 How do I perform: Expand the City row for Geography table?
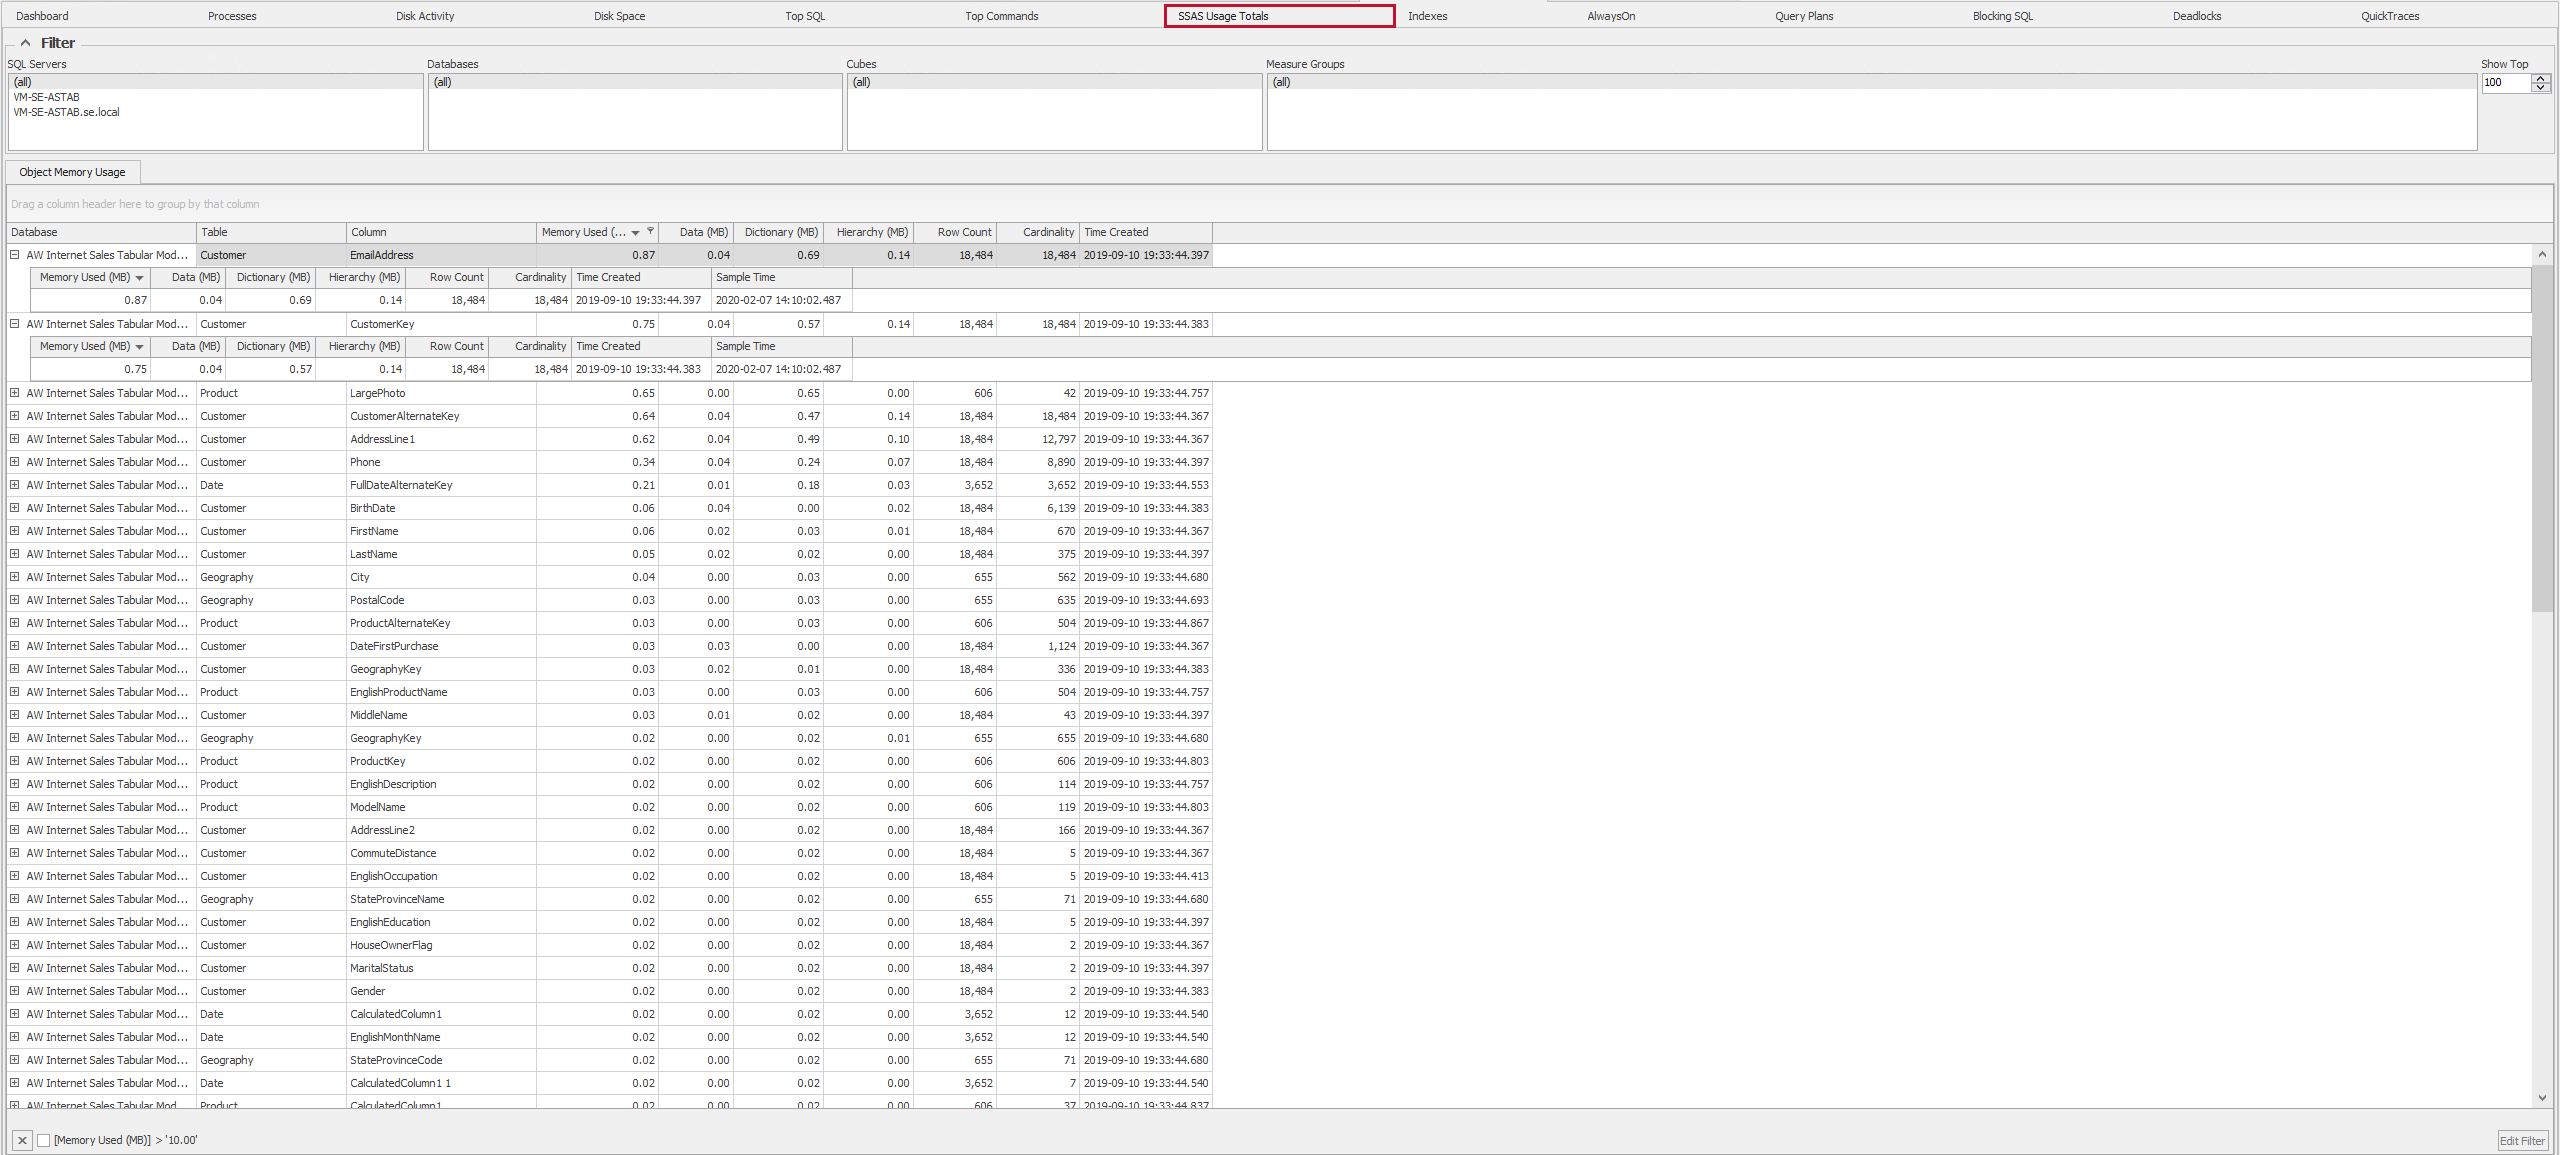15,577
